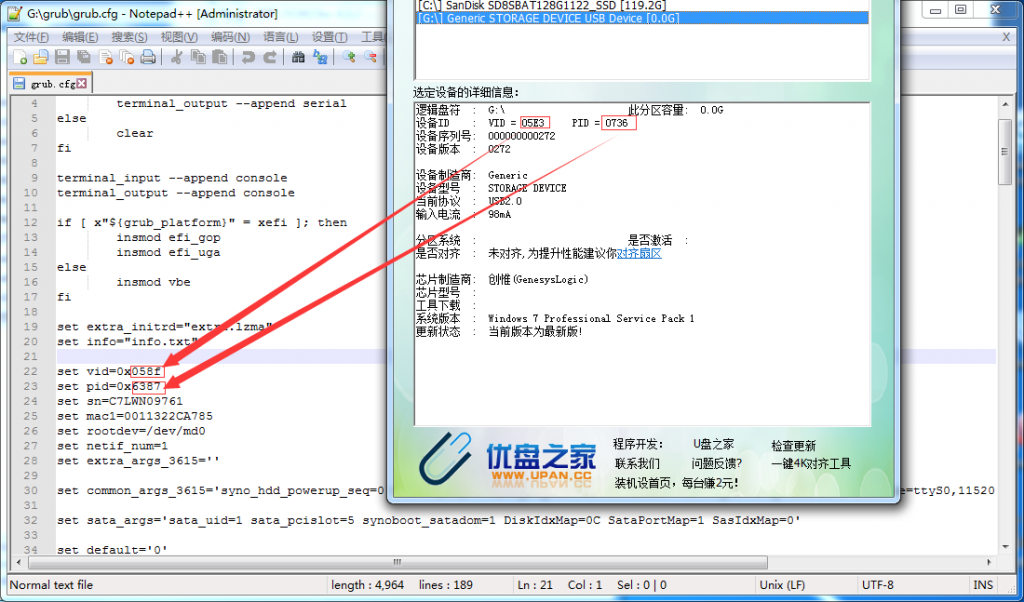The height and width of the screenshot is (602, 1024).
Task: Click the VID value 05E3
Action: 533,123
